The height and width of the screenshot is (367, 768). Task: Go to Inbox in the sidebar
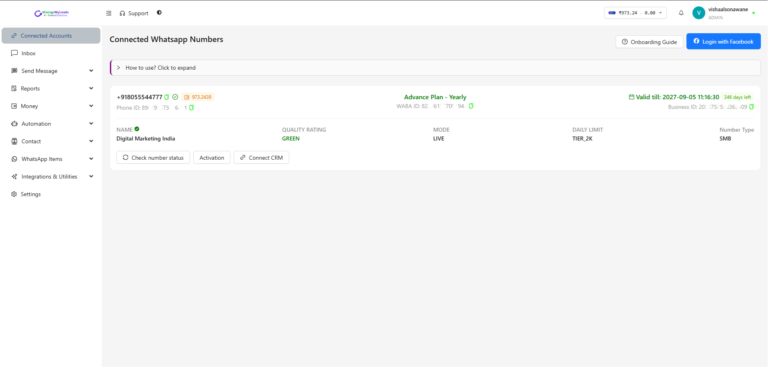tap(51, 53)
